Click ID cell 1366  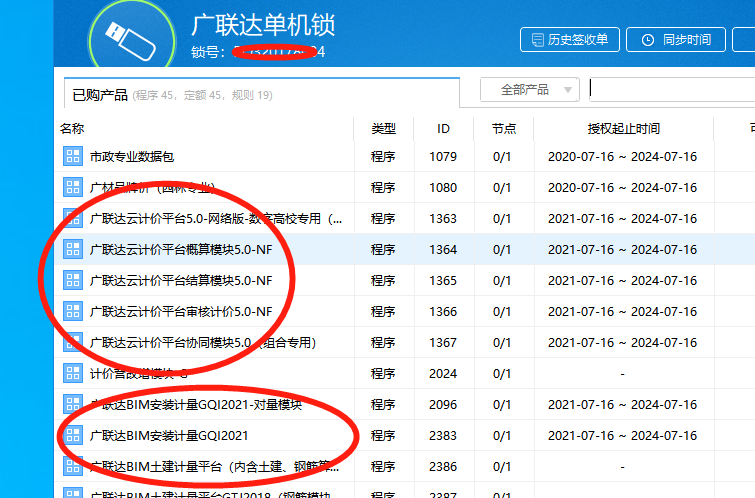coord(443,312)
